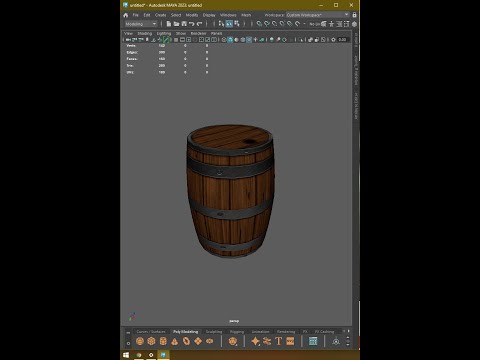Switch viewport to wireframe shading icon
480x360 pixels.
pos(224,40)
